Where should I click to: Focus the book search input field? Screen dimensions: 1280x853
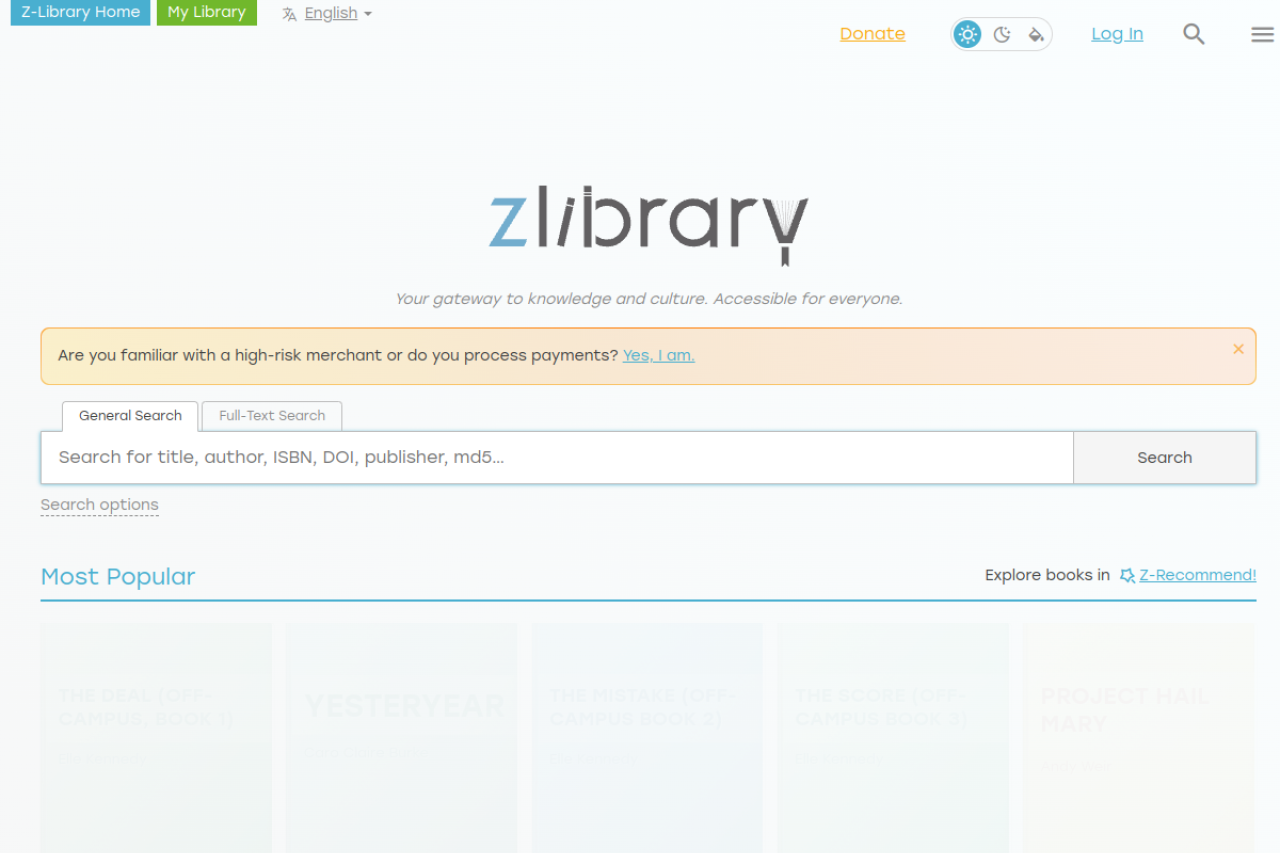coord(557,457)
